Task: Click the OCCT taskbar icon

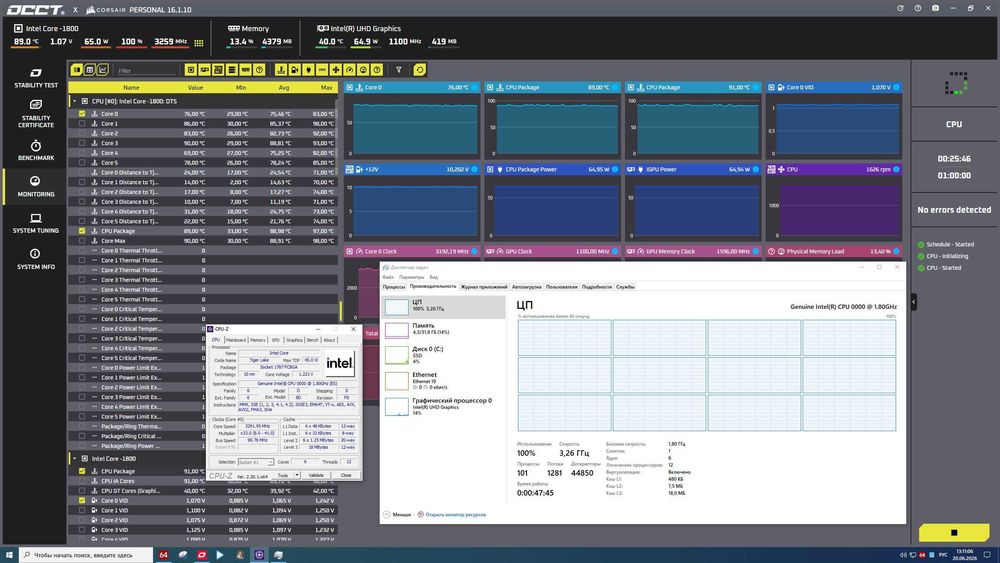Action: tap(202, 555)
